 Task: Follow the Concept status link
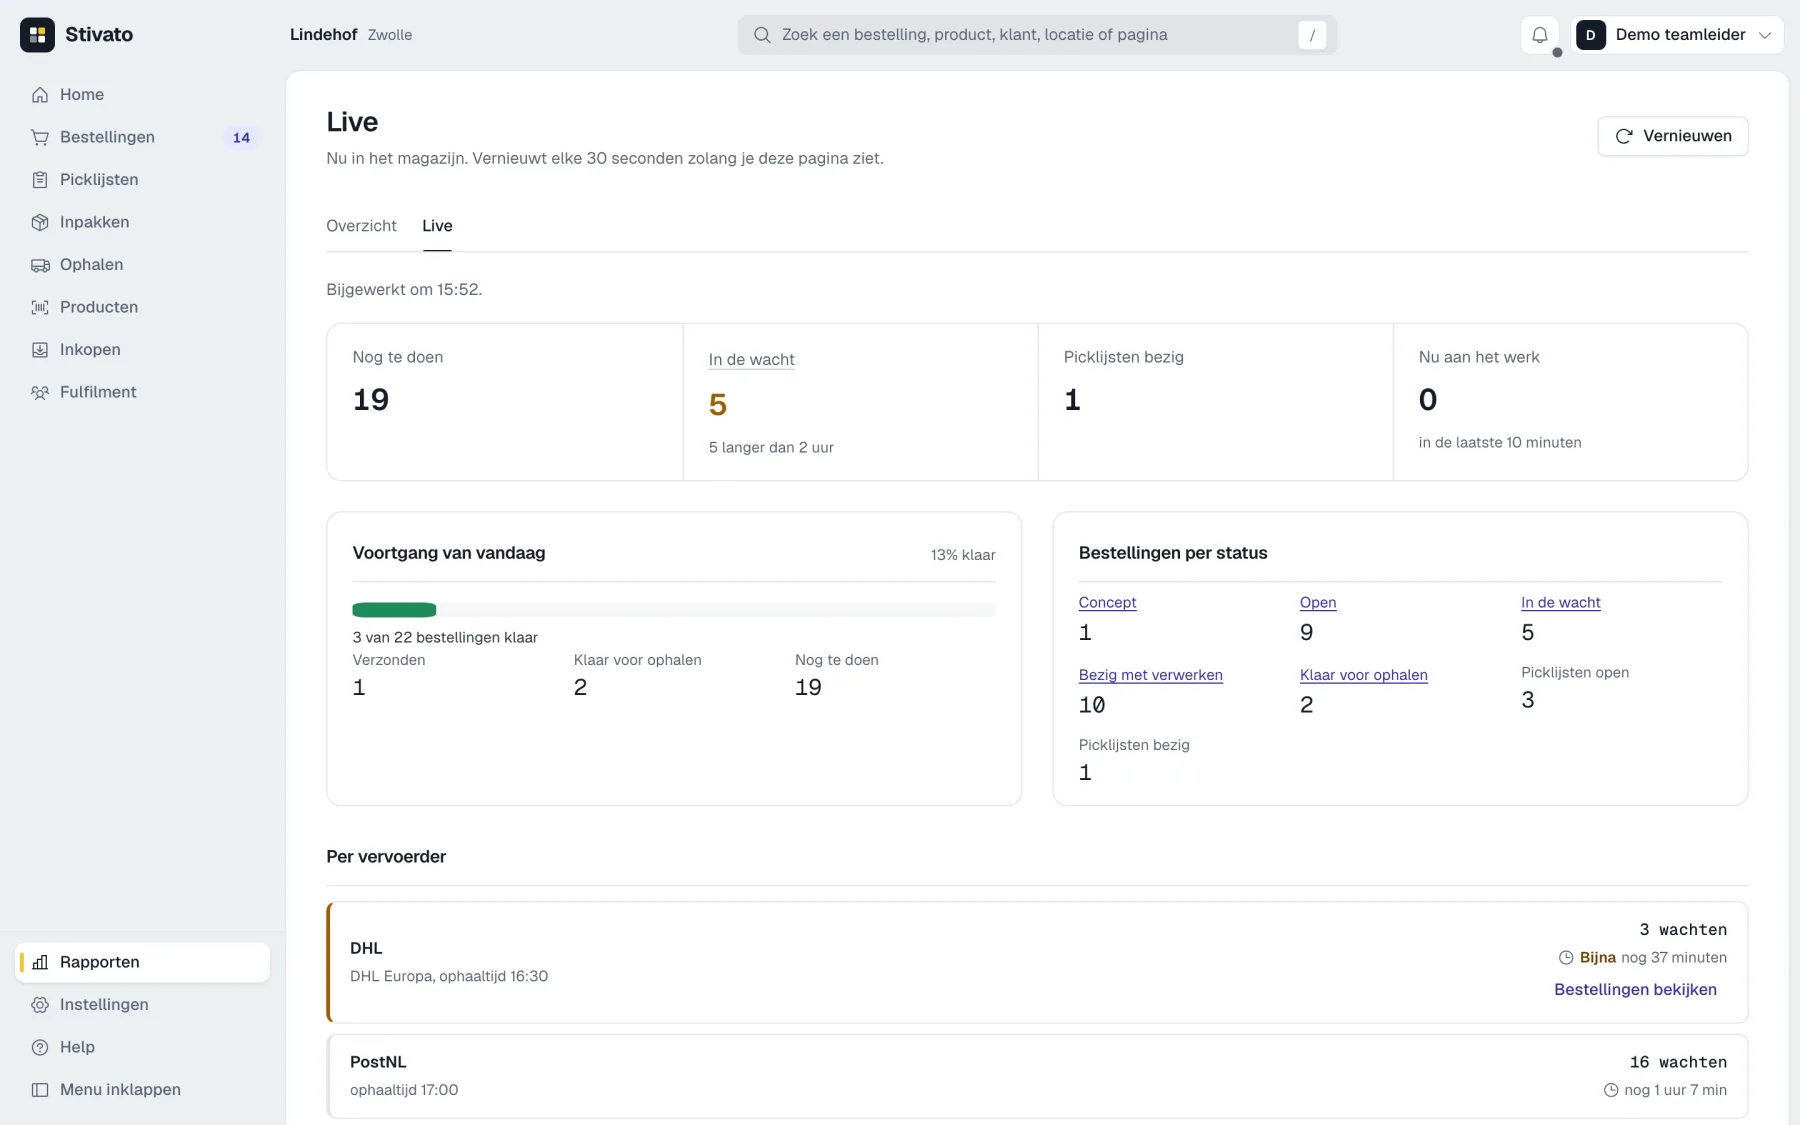point(1107,602)
